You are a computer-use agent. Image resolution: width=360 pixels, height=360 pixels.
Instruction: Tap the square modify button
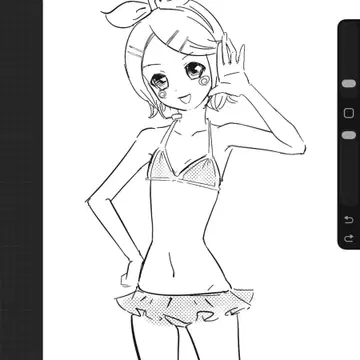pyautogui.click(x=349, y=113)
